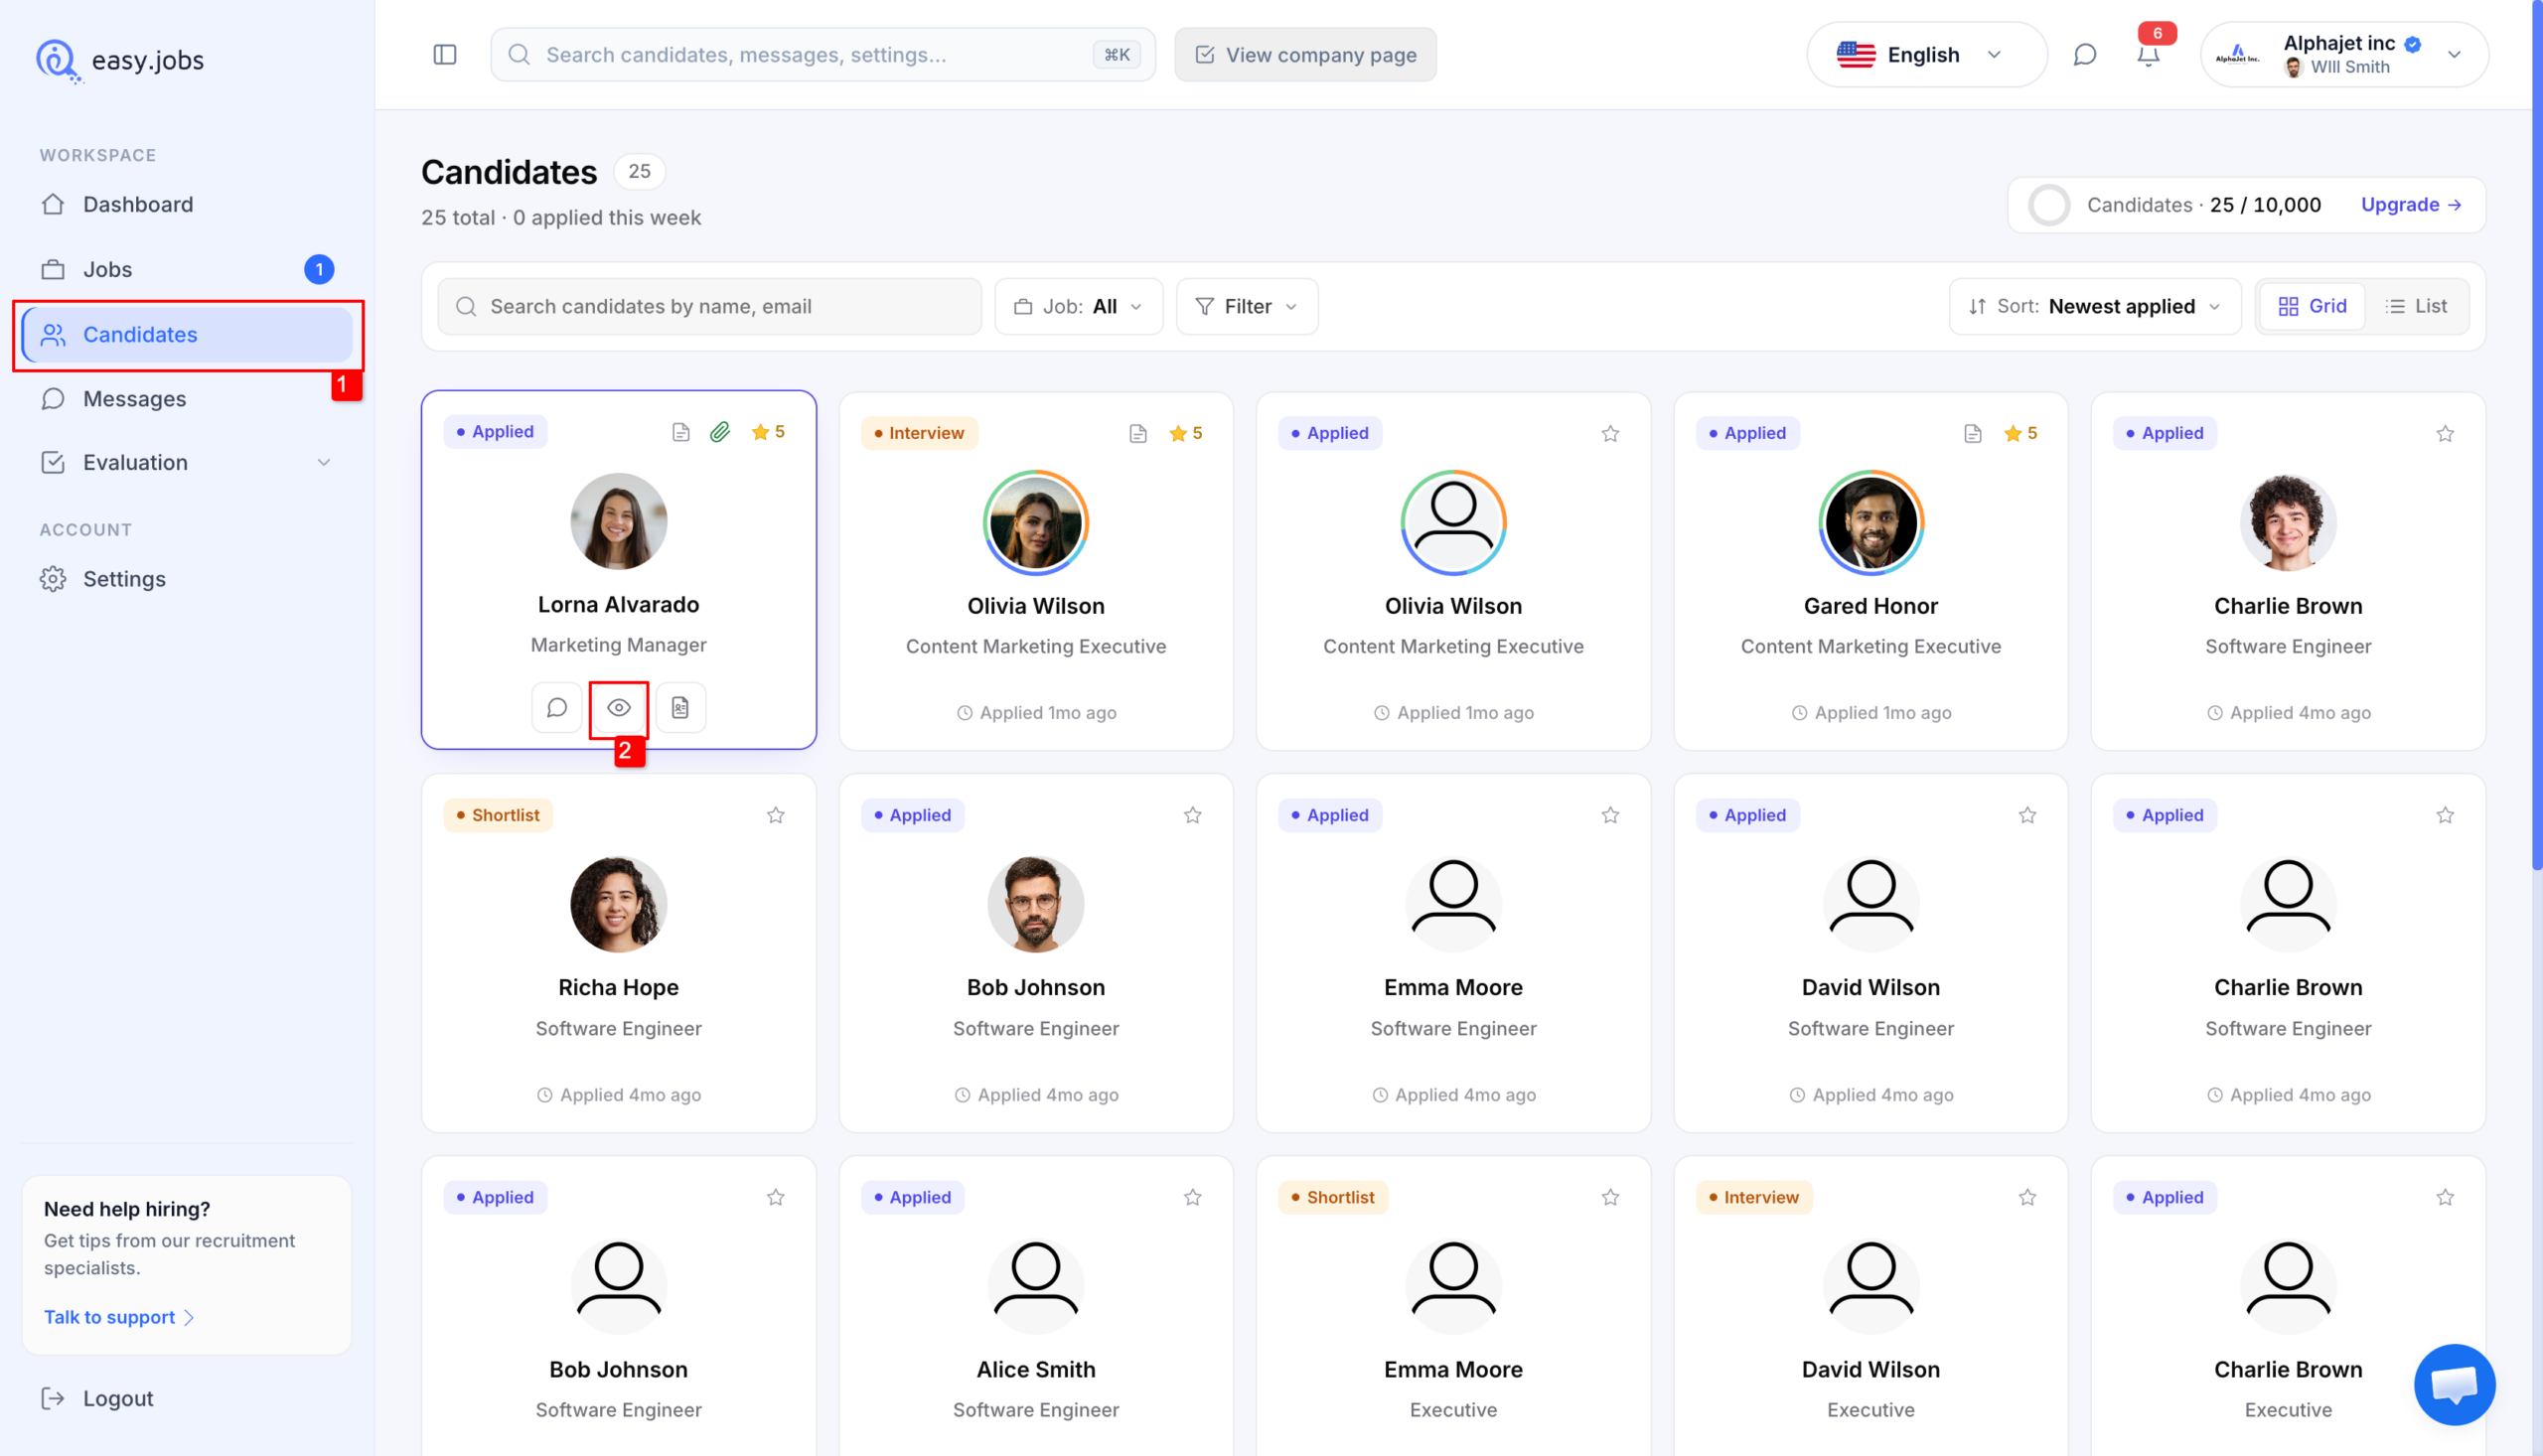The image size is (2543, 1456).
Task: Focus global search candidates, messages, settings field
Action: pyautogui.click(x=822, y=55)
